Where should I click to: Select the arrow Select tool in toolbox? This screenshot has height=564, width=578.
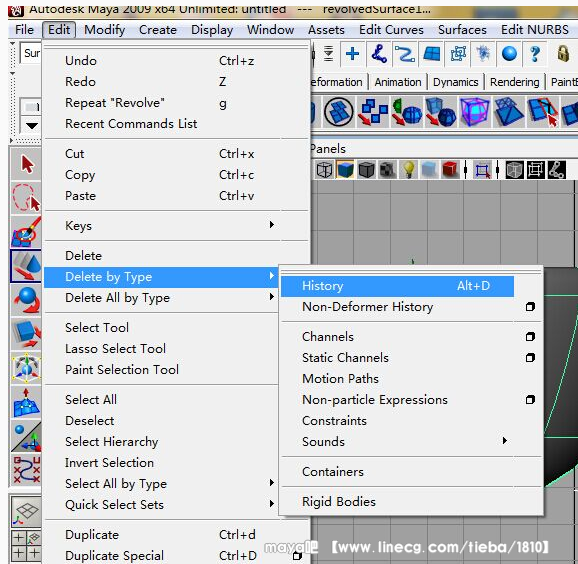26,164
